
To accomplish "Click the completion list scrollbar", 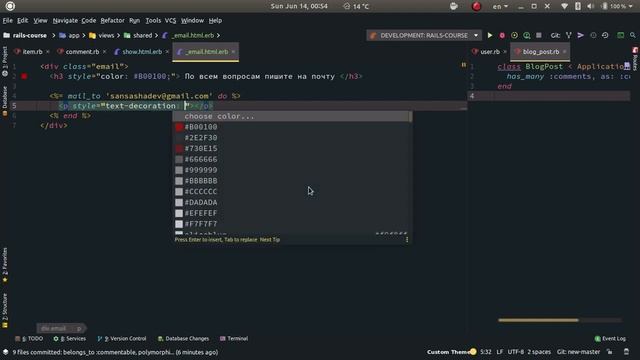I will click(x=410, y=117).
